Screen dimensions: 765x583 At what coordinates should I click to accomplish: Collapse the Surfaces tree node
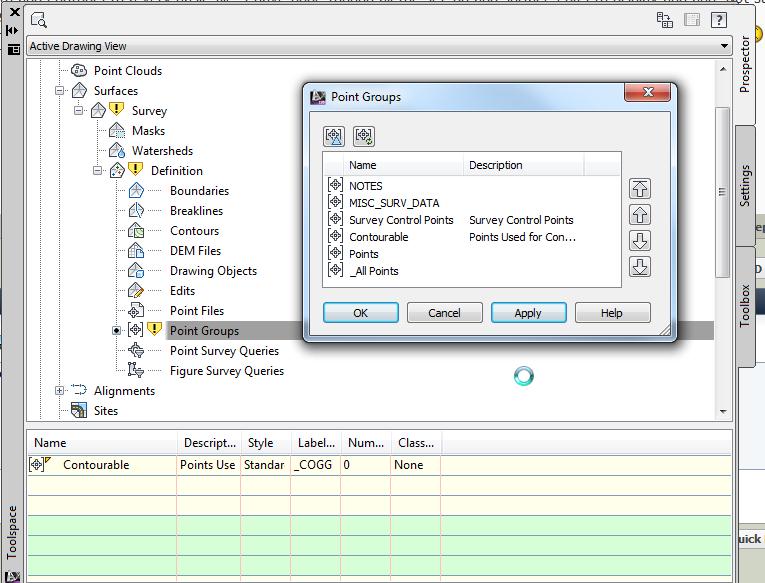[60, 91]
